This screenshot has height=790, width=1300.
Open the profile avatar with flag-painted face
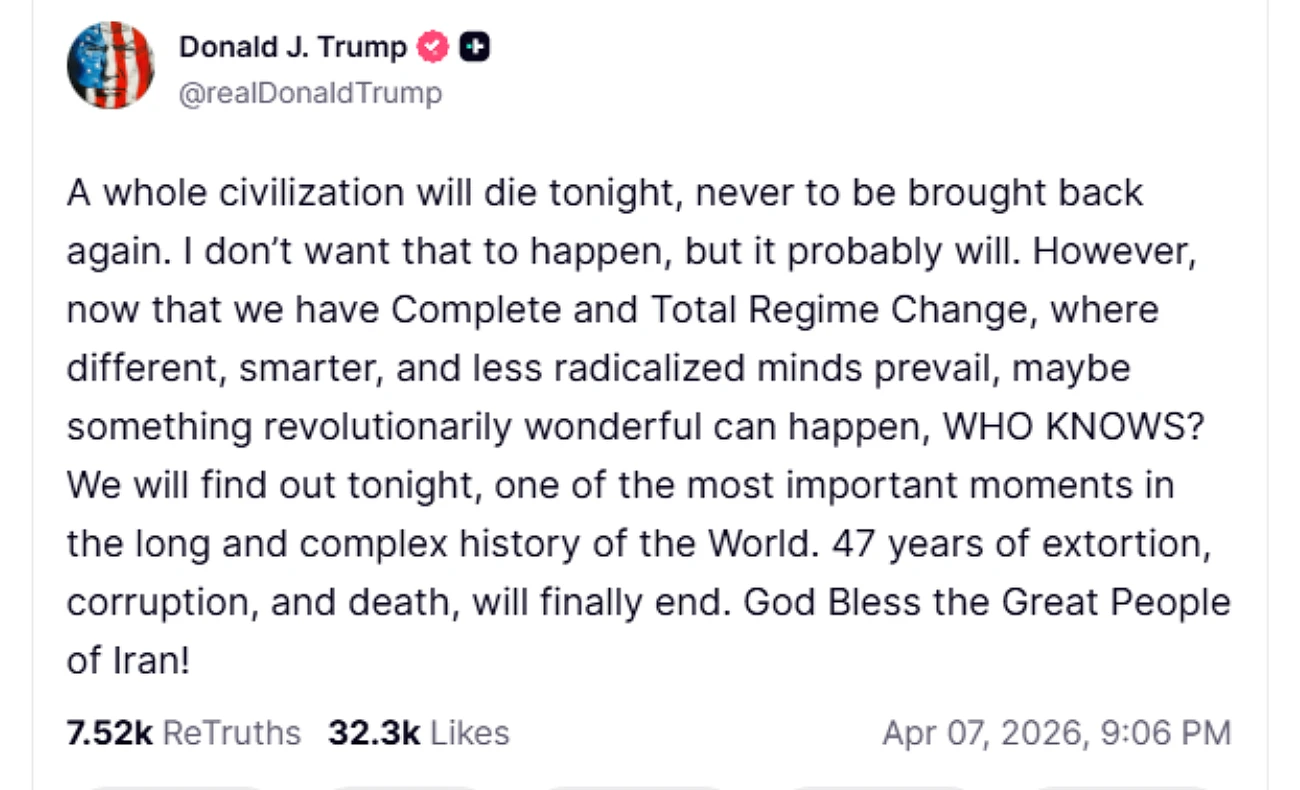coord(110,65)
